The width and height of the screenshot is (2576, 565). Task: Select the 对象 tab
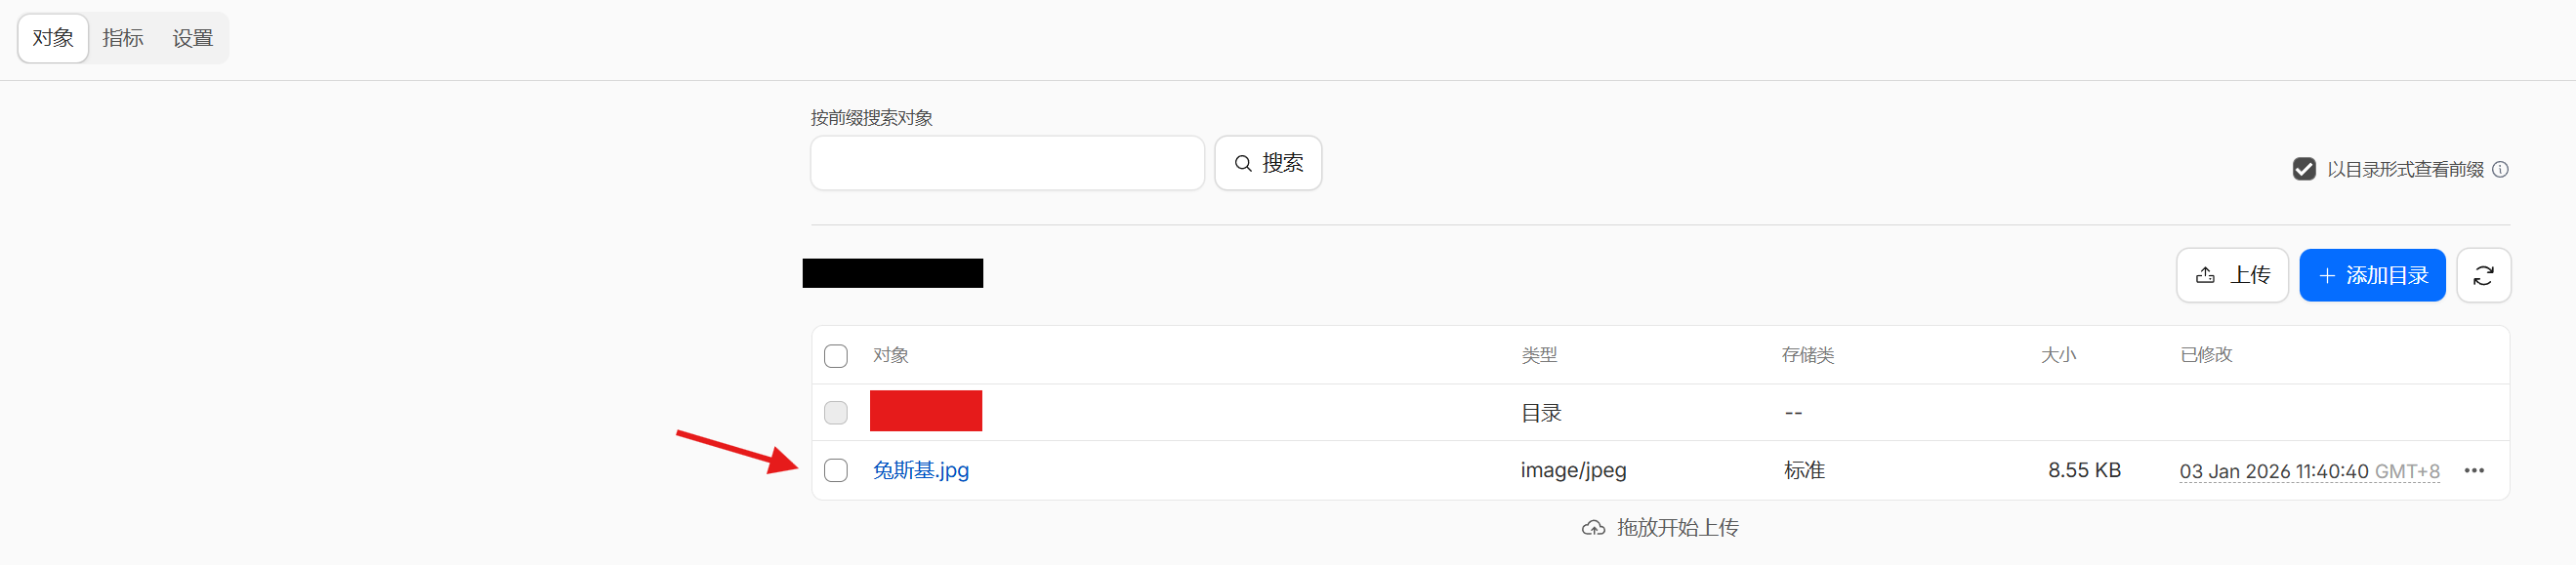click(52, 38)
